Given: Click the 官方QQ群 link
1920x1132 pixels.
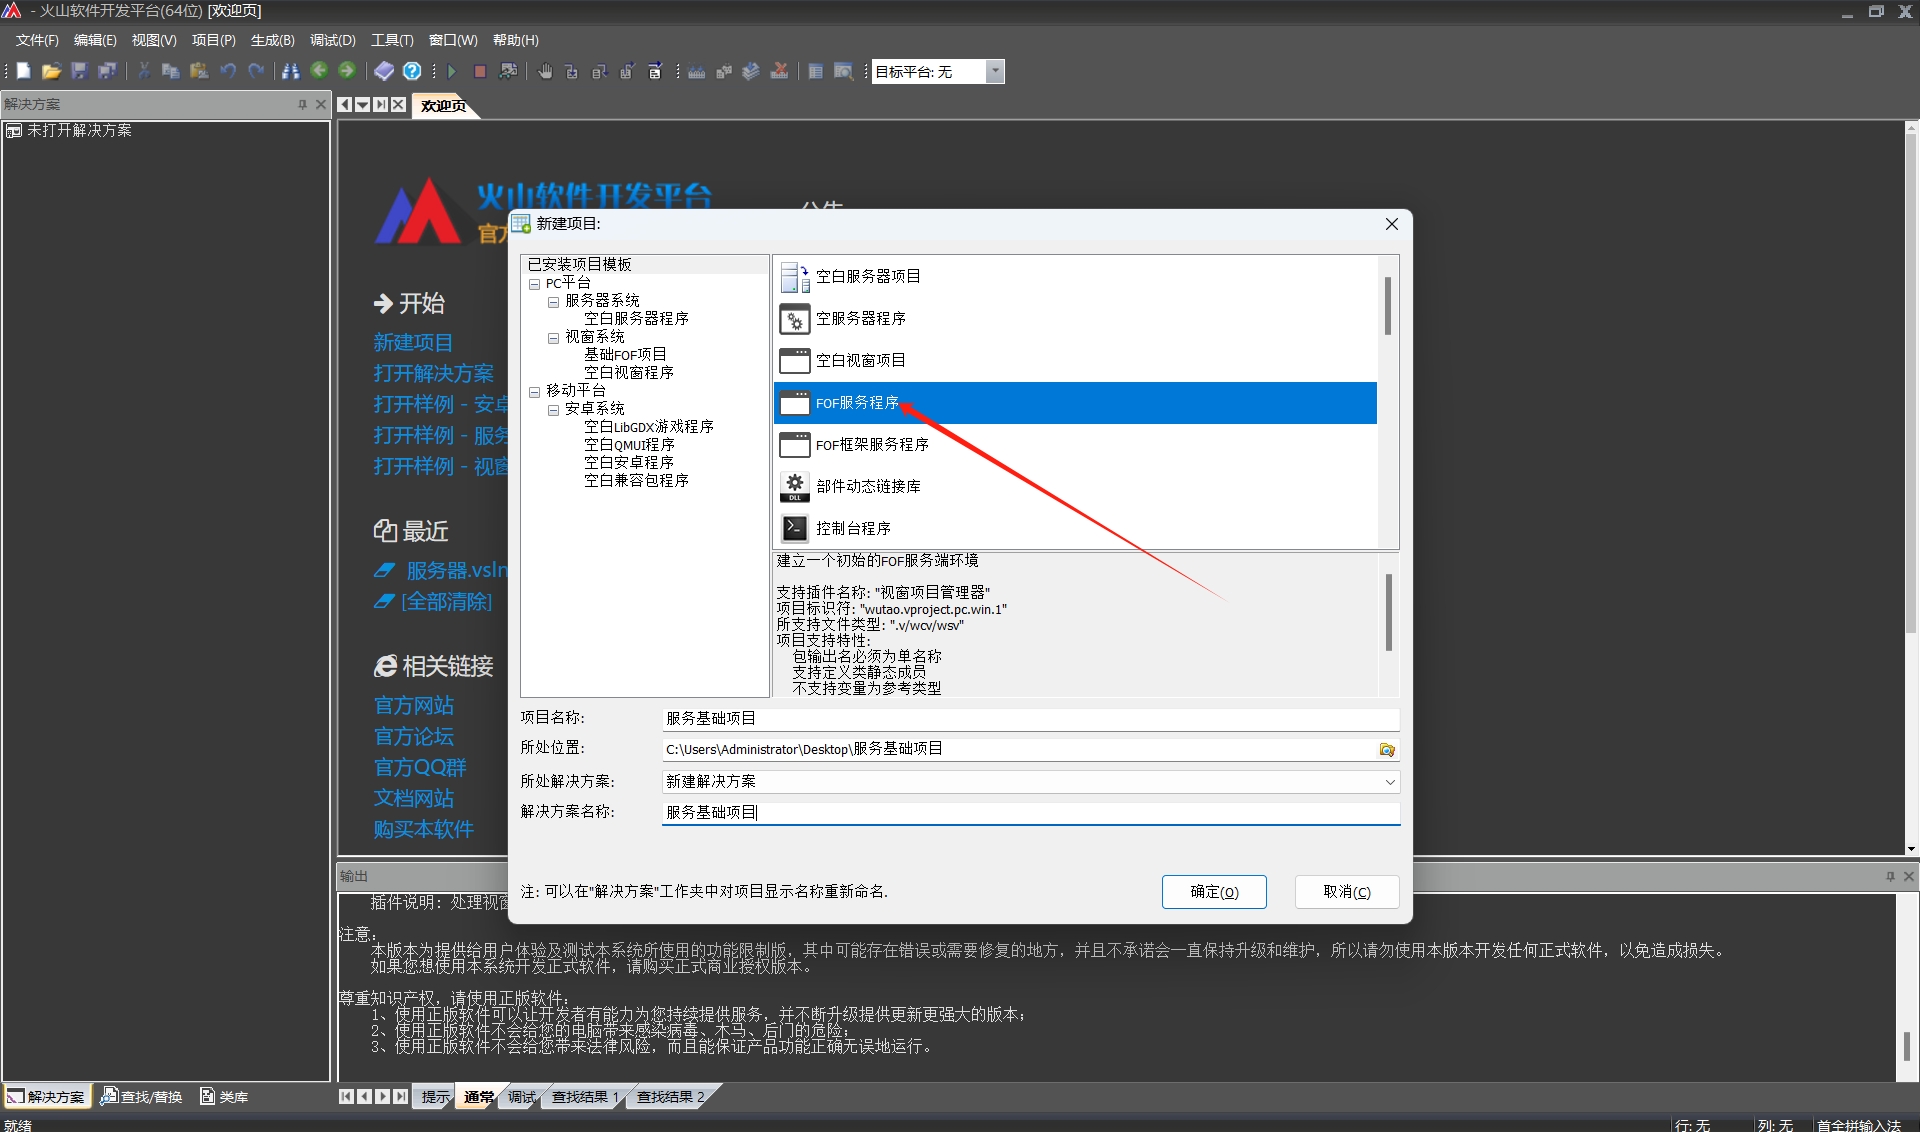Looking at the screenshot, I should (420, 767).
